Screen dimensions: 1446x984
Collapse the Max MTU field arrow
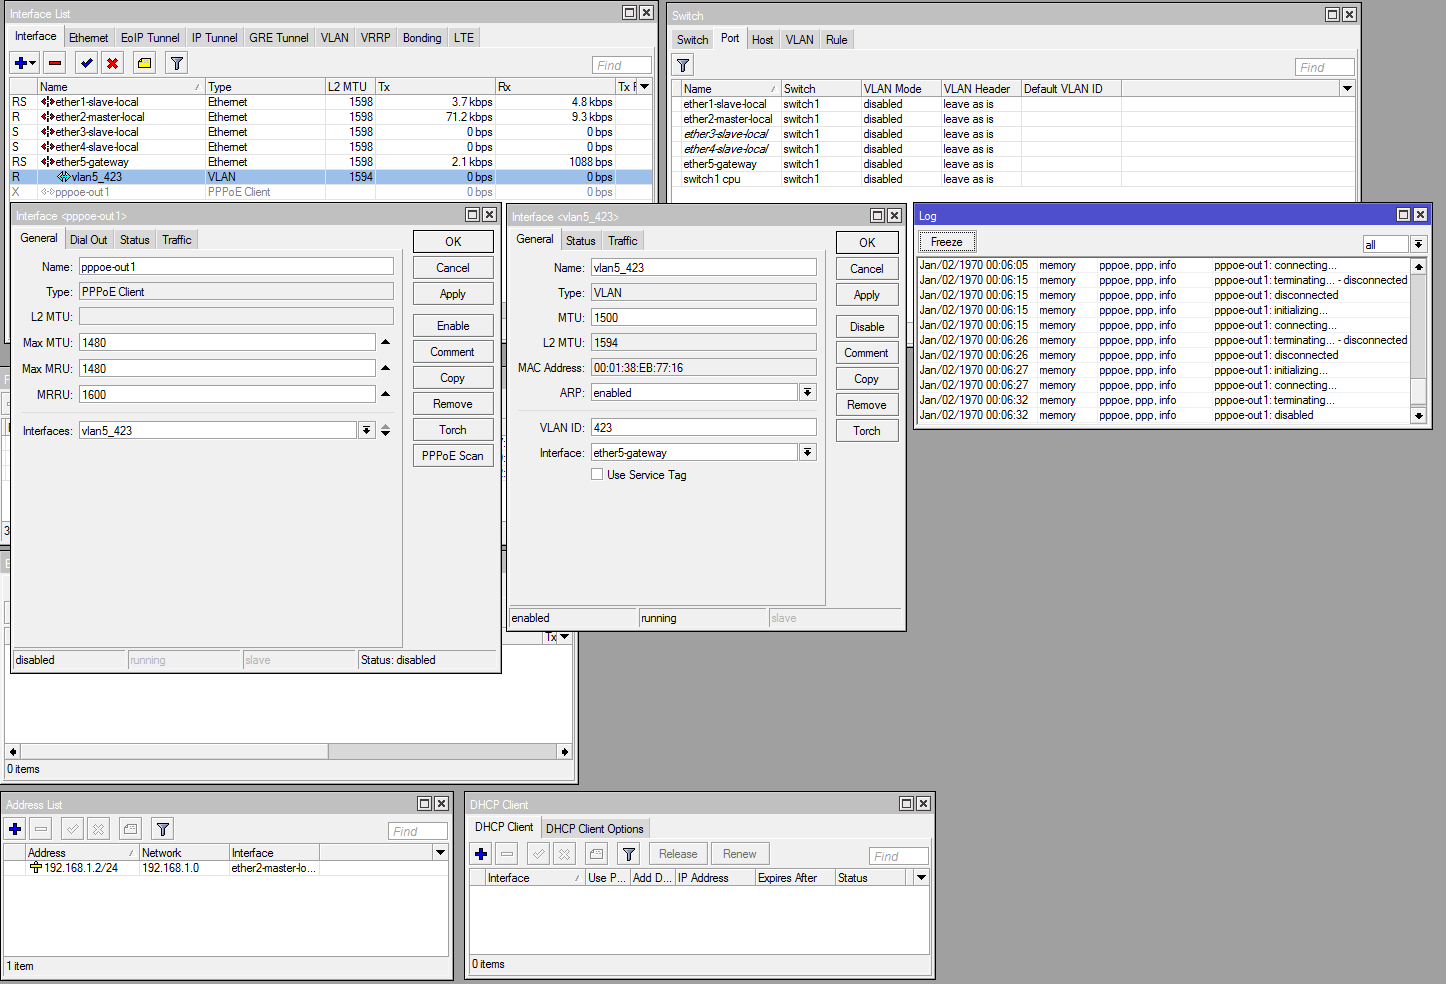tap(386, 342)
